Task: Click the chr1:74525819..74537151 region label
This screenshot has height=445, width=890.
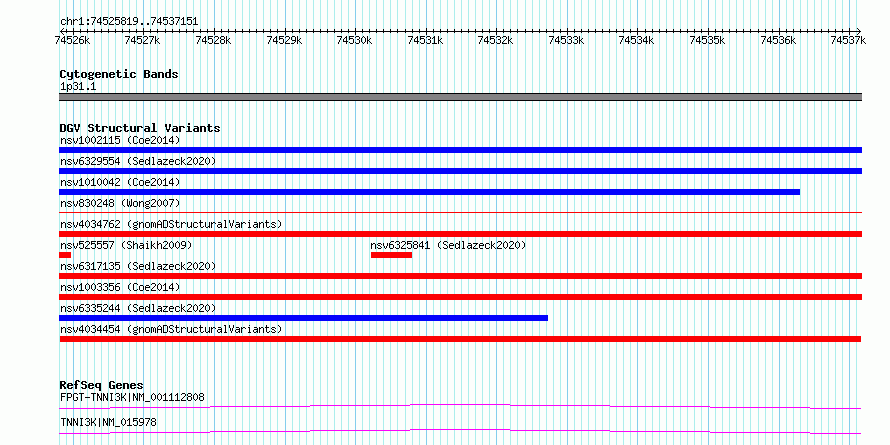Action: point(129,22)
